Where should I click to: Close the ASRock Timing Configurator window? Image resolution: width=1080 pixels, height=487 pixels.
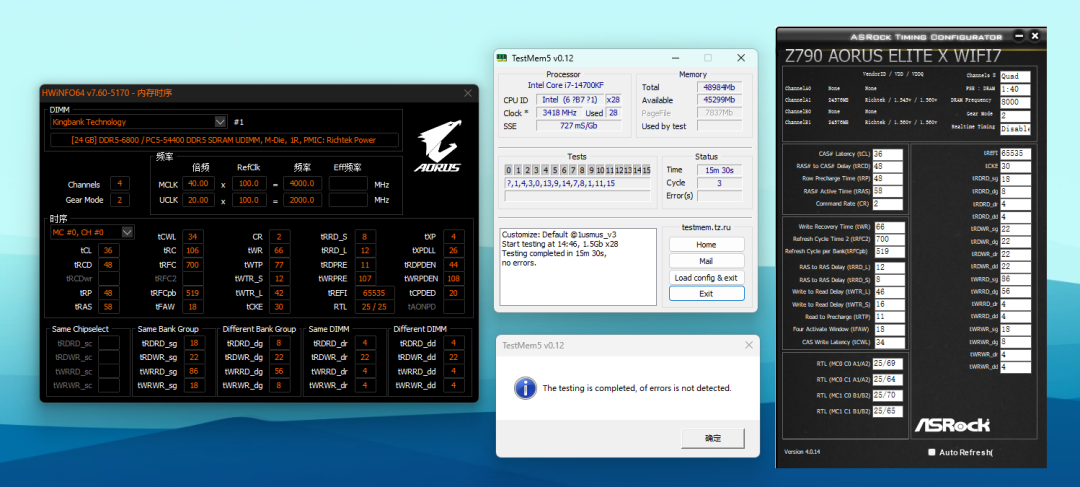[1035, 35]
